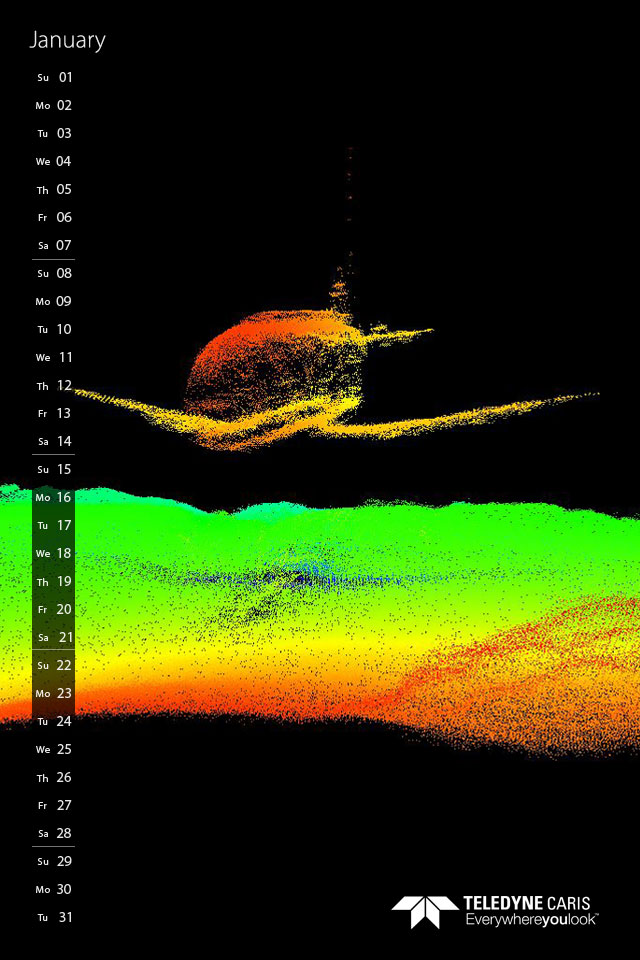640x960 pixels.
Task: Select Friday 06 date row
Action: coord(54,217)
